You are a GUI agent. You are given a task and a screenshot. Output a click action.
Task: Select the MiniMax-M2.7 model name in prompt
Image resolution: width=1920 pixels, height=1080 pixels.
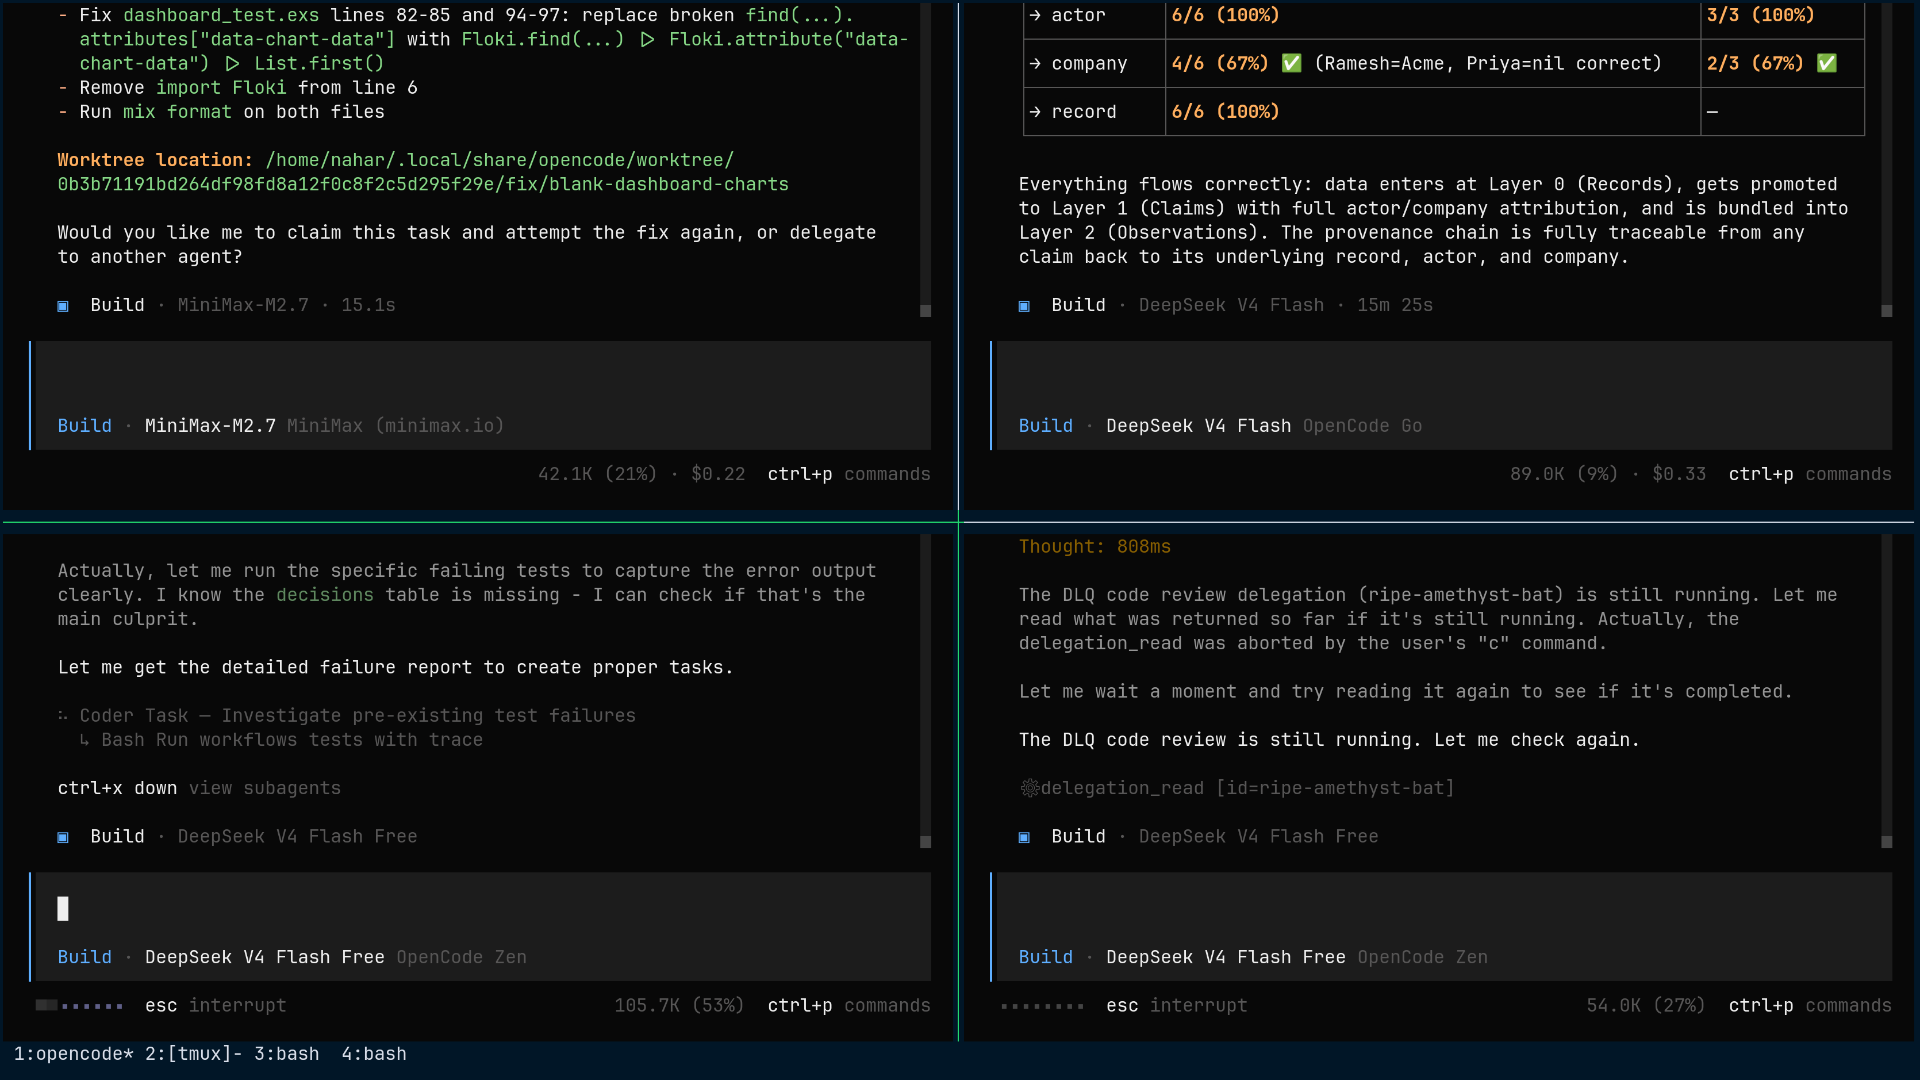(x=210, y=426)
